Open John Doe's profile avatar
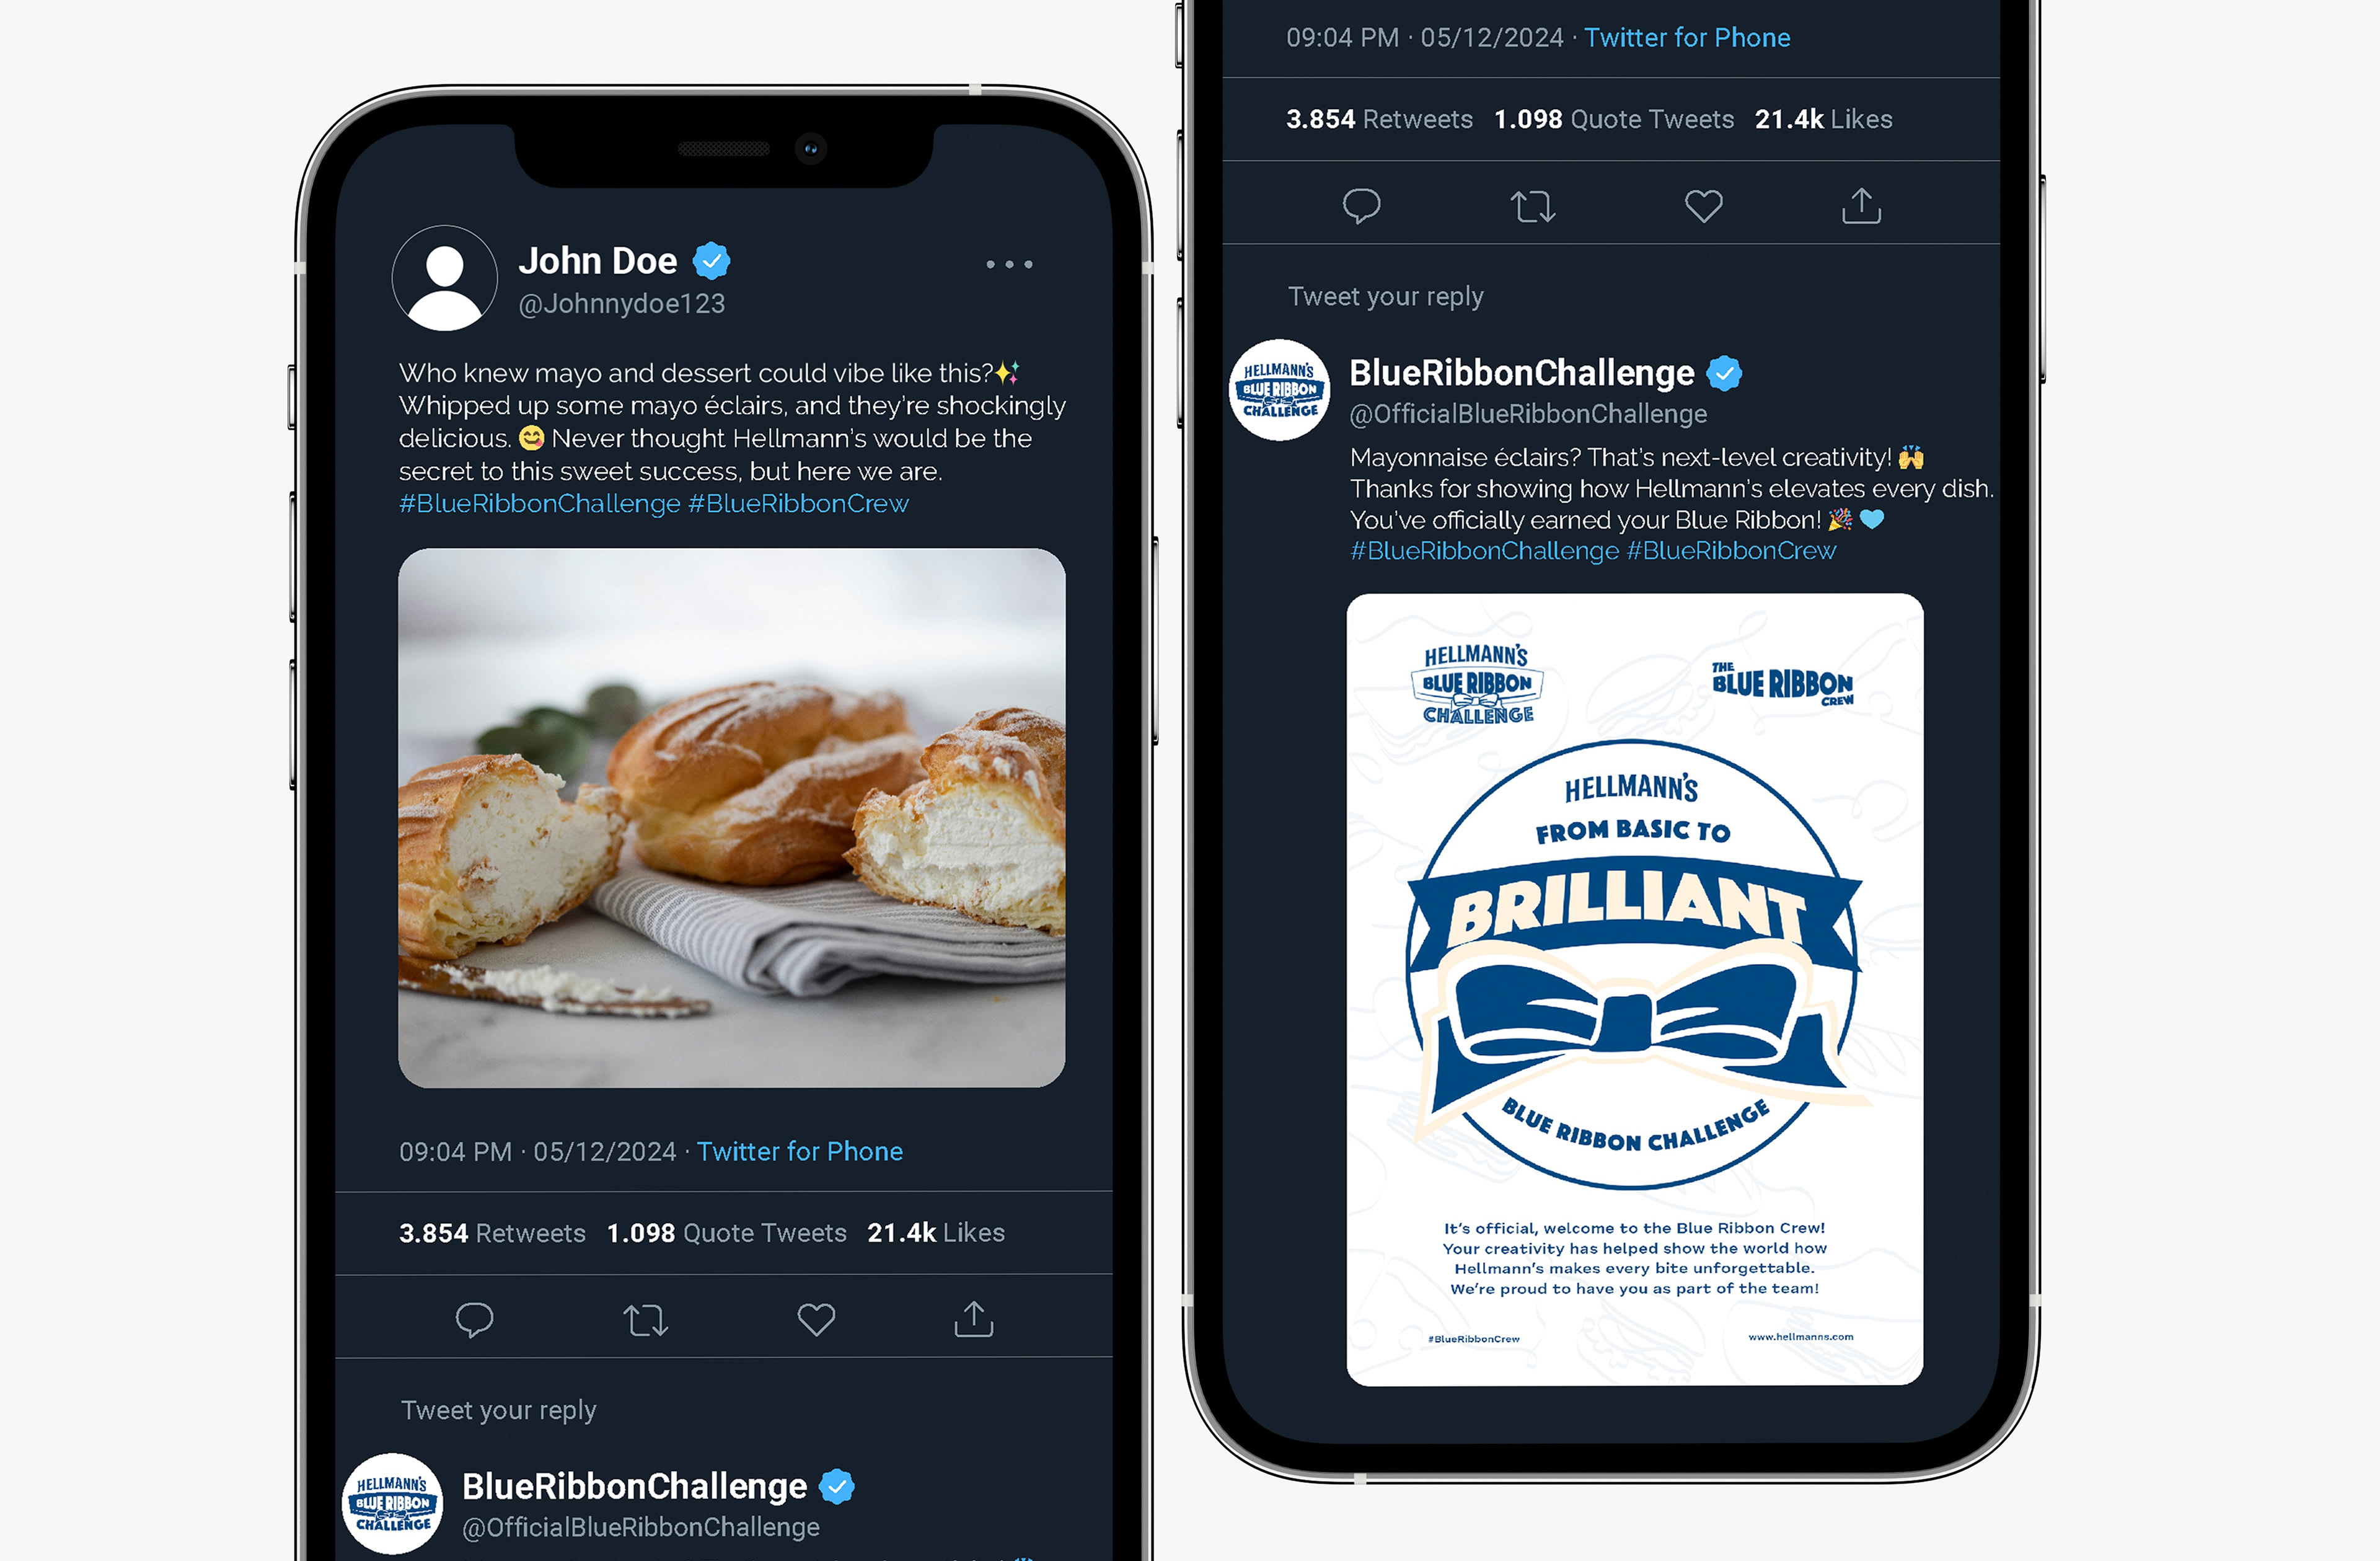The image size is (2380, 1561). 445,278
